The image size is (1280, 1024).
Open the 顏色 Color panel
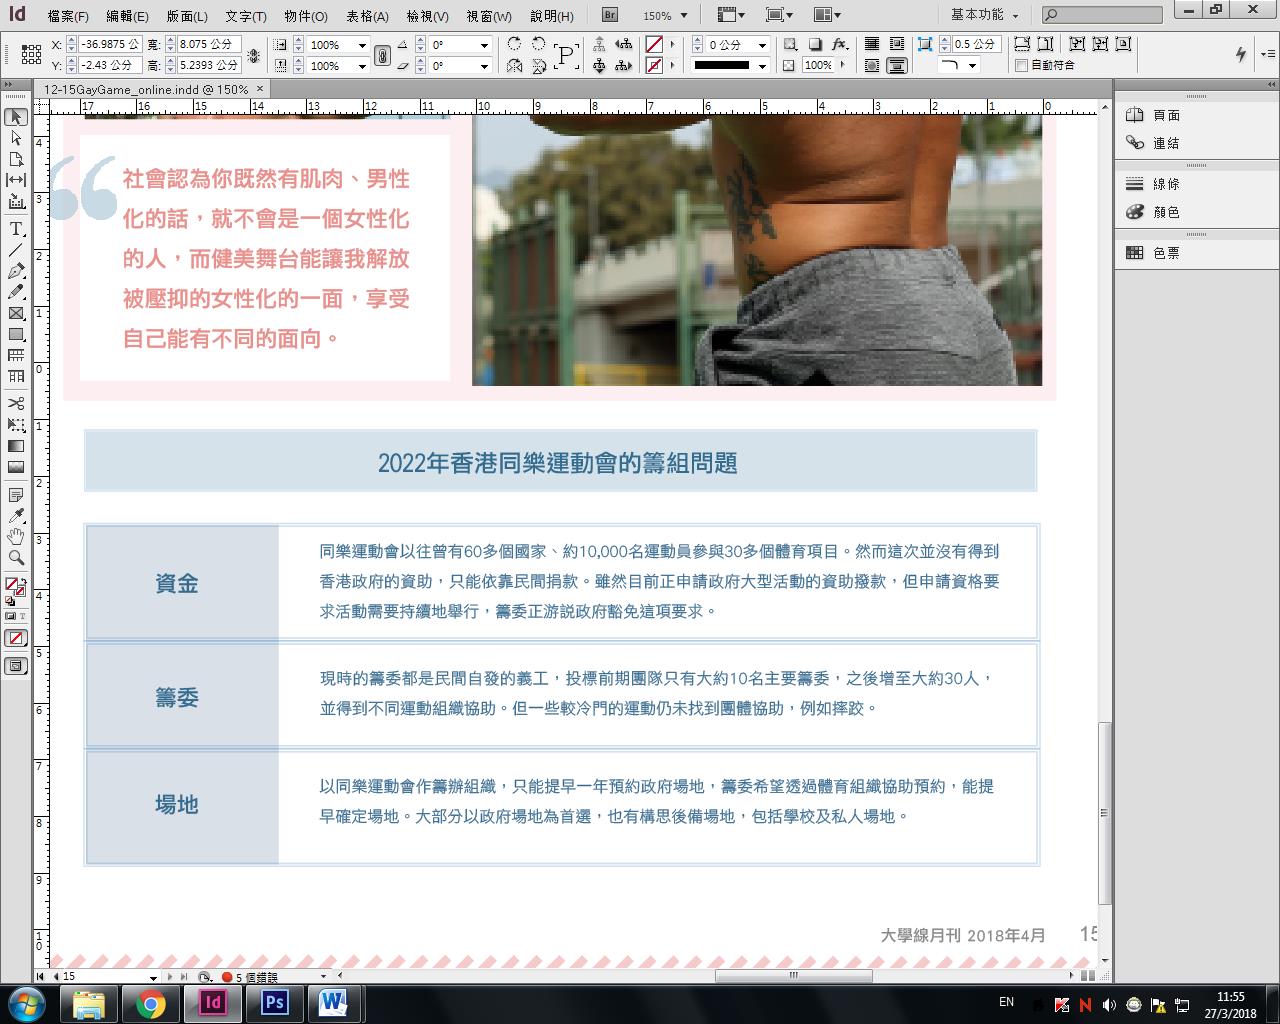[x=1166, y=212]
